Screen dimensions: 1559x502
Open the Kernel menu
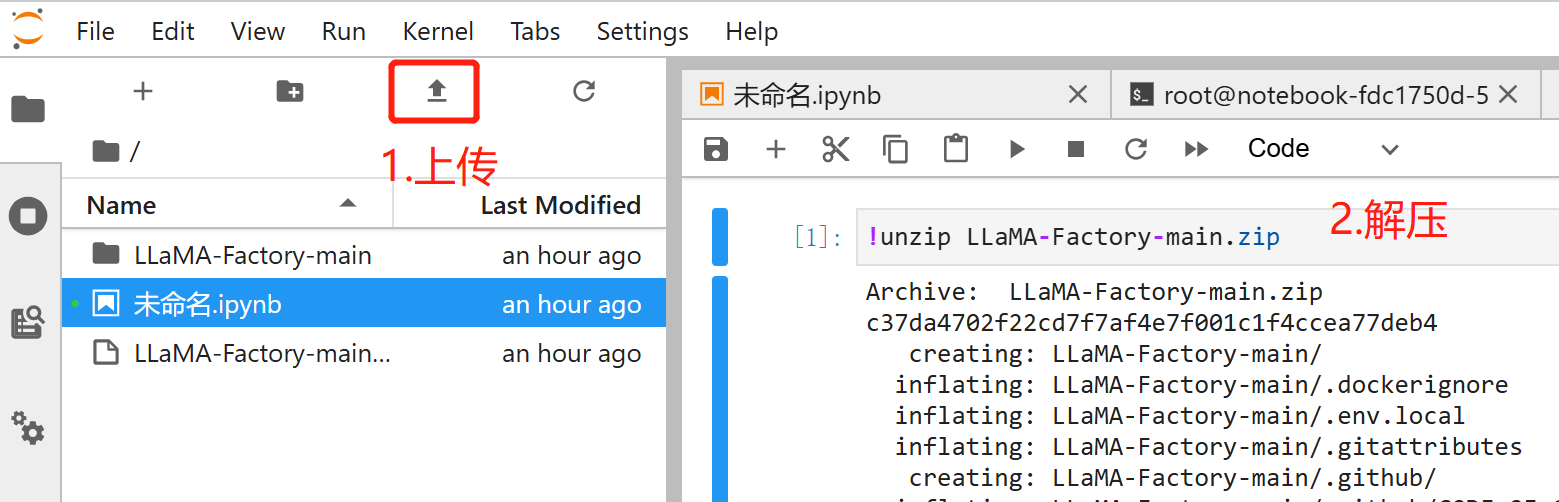point(438,32)
